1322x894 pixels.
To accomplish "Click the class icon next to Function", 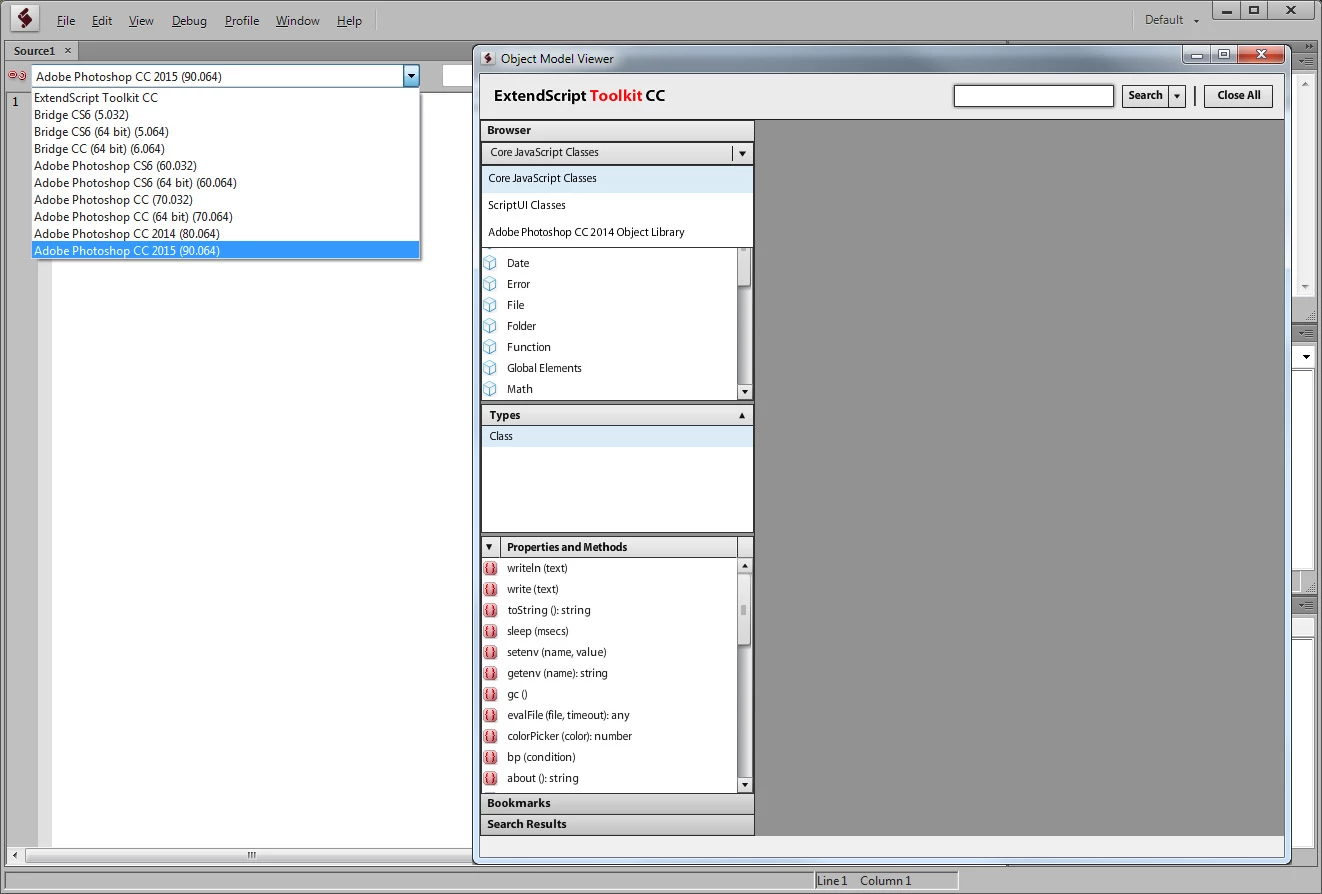I will pos(490,347).
